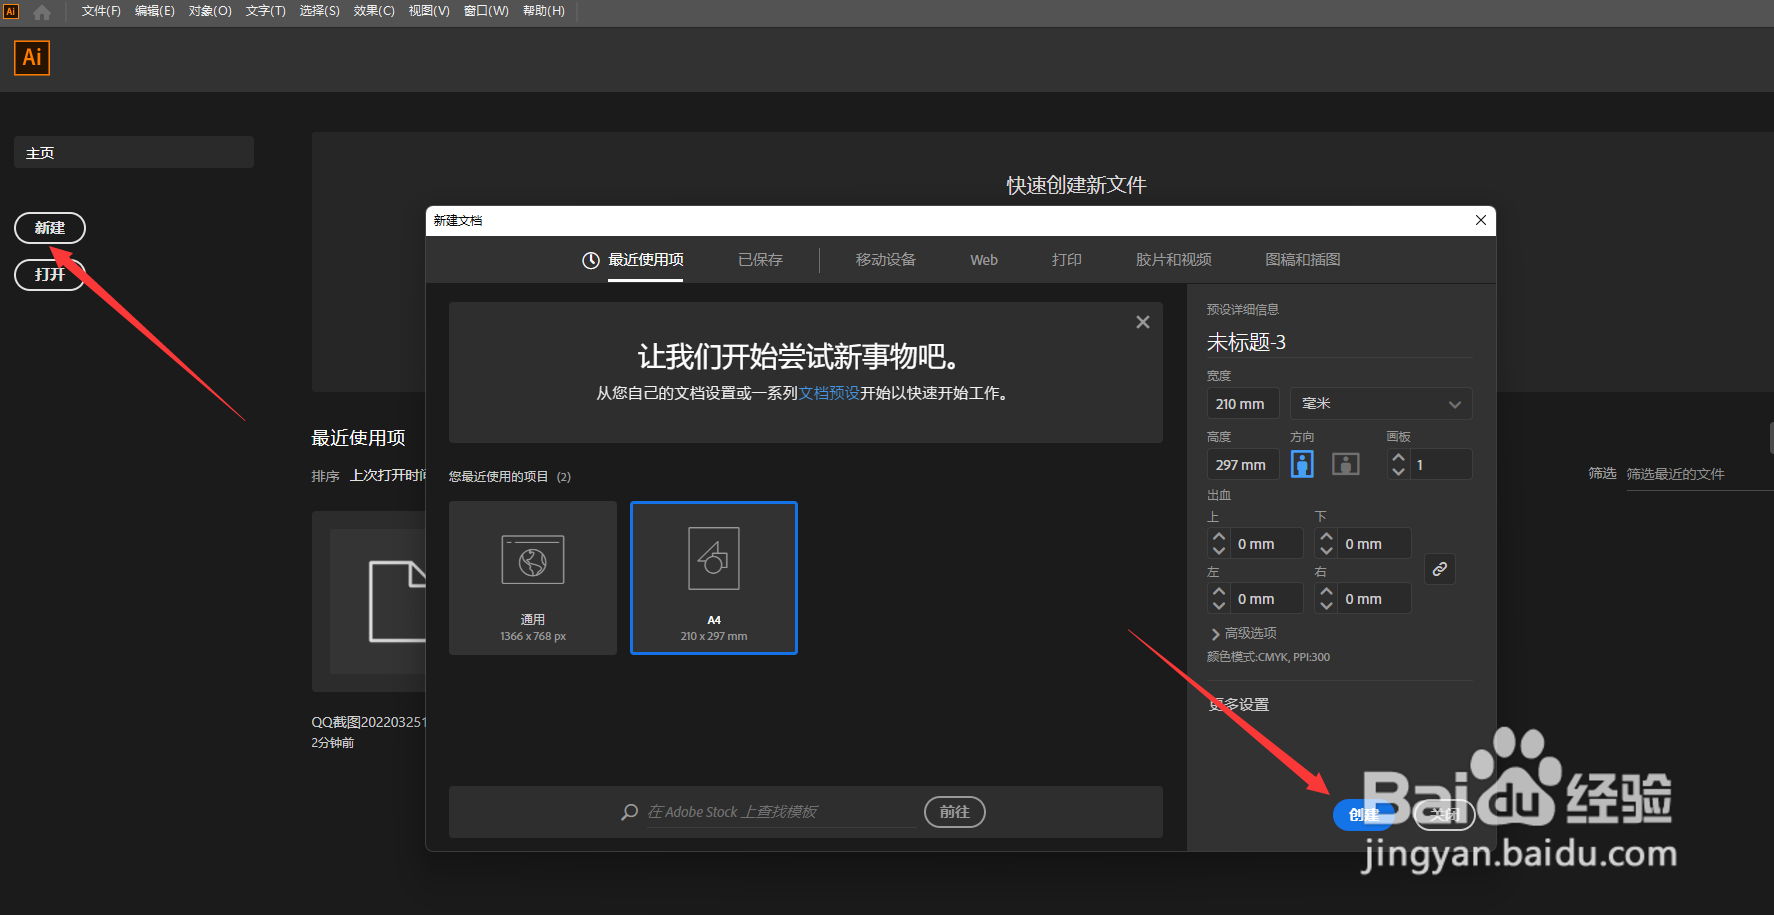The image size is (1774, 915).
Task: Follow the 文档预设 link
Action: [829, 393]
